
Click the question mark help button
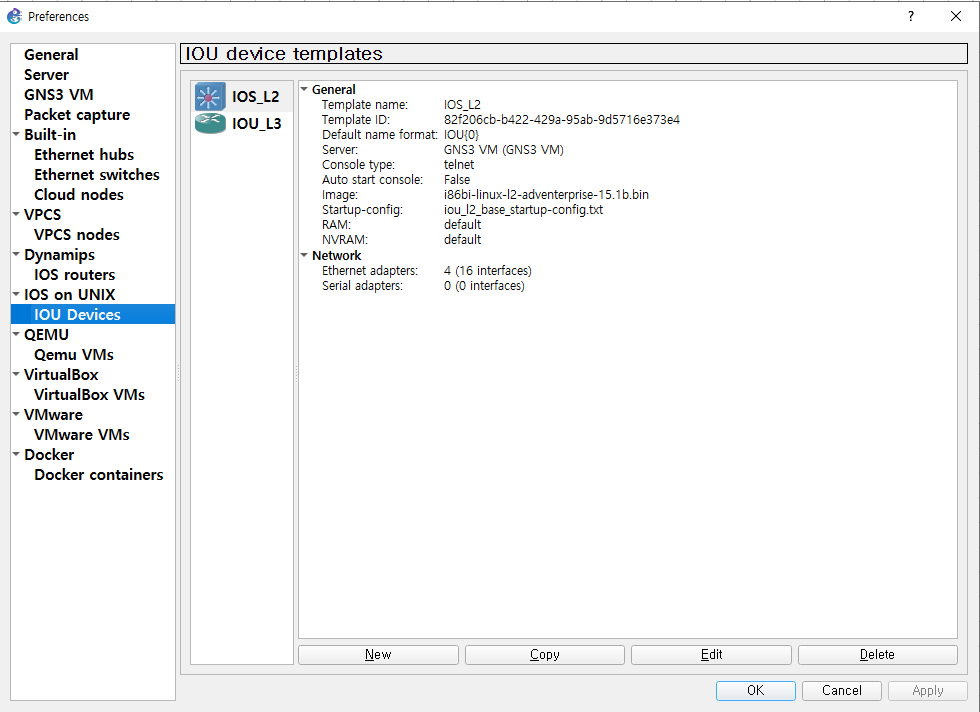(911, 16)
